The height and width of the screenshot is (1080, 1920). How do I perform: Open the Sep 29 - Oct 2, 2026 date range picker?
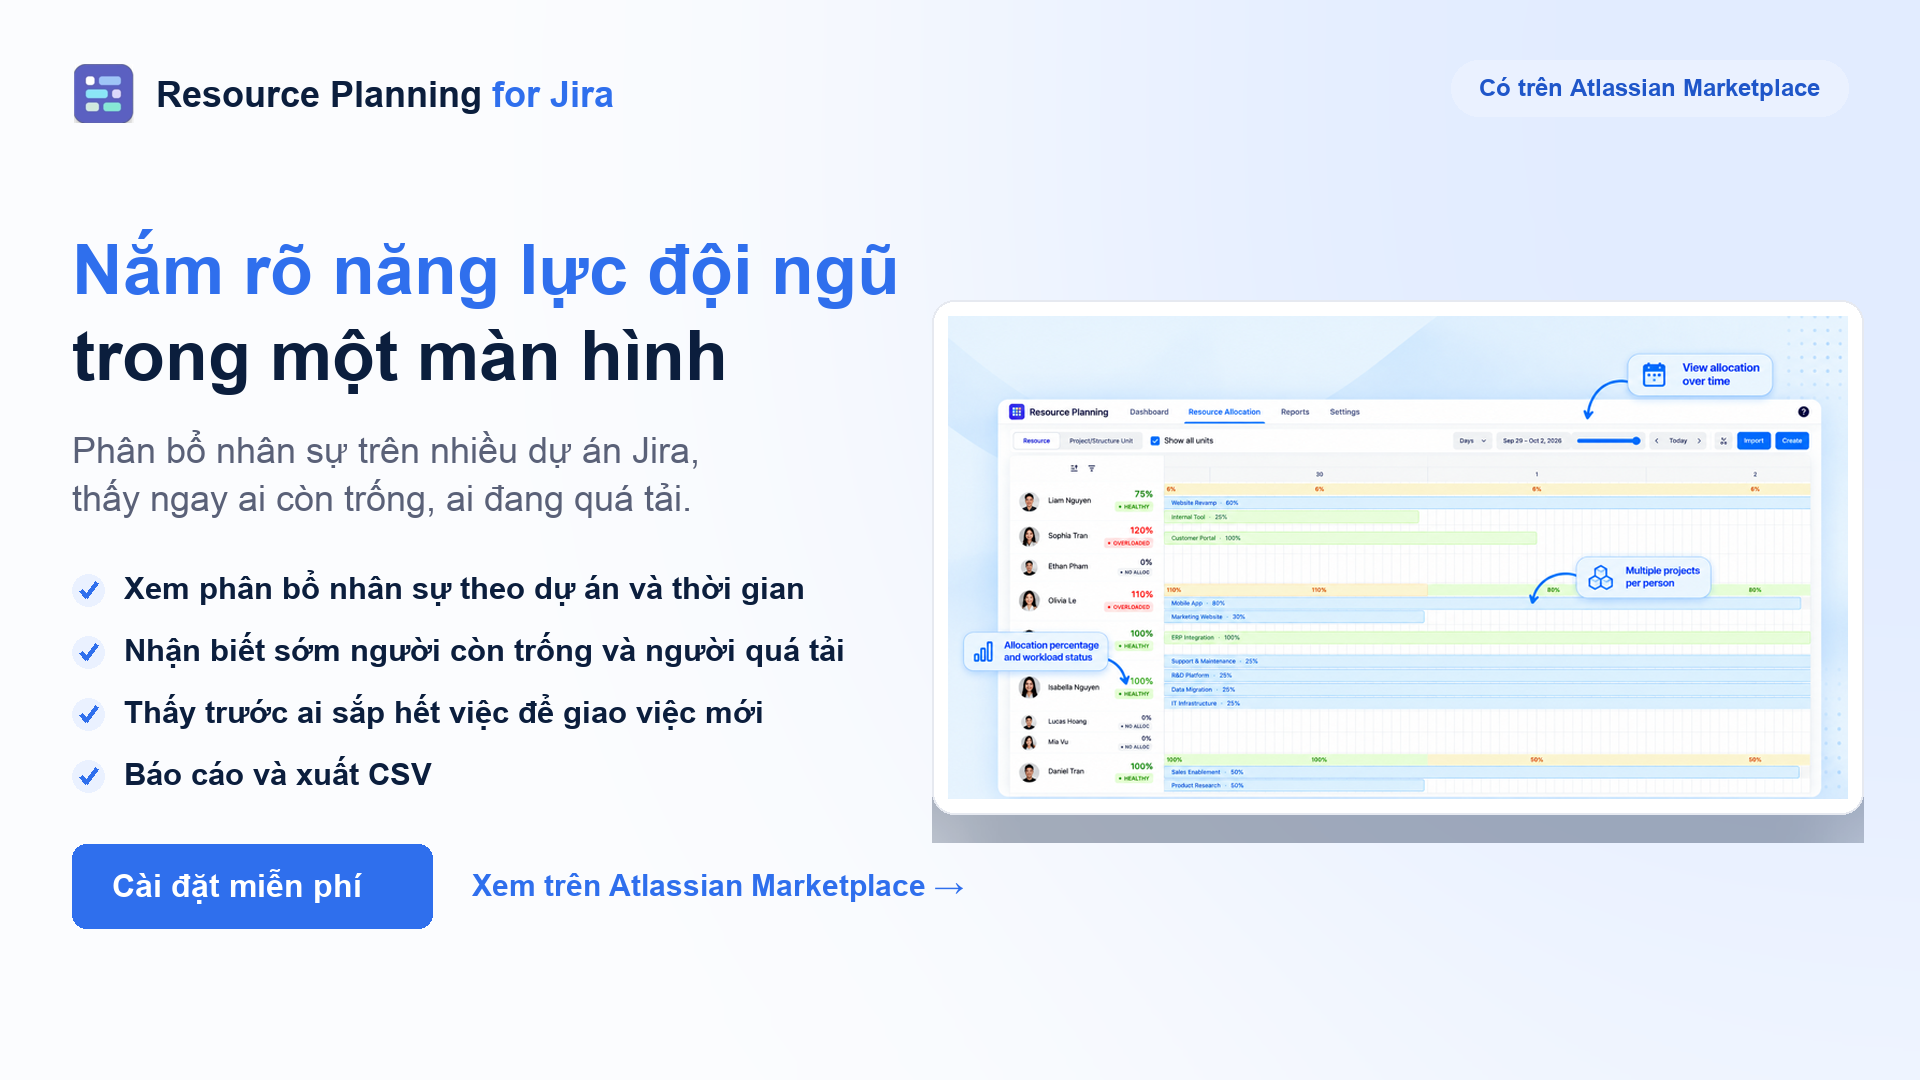click(1532, 441)
